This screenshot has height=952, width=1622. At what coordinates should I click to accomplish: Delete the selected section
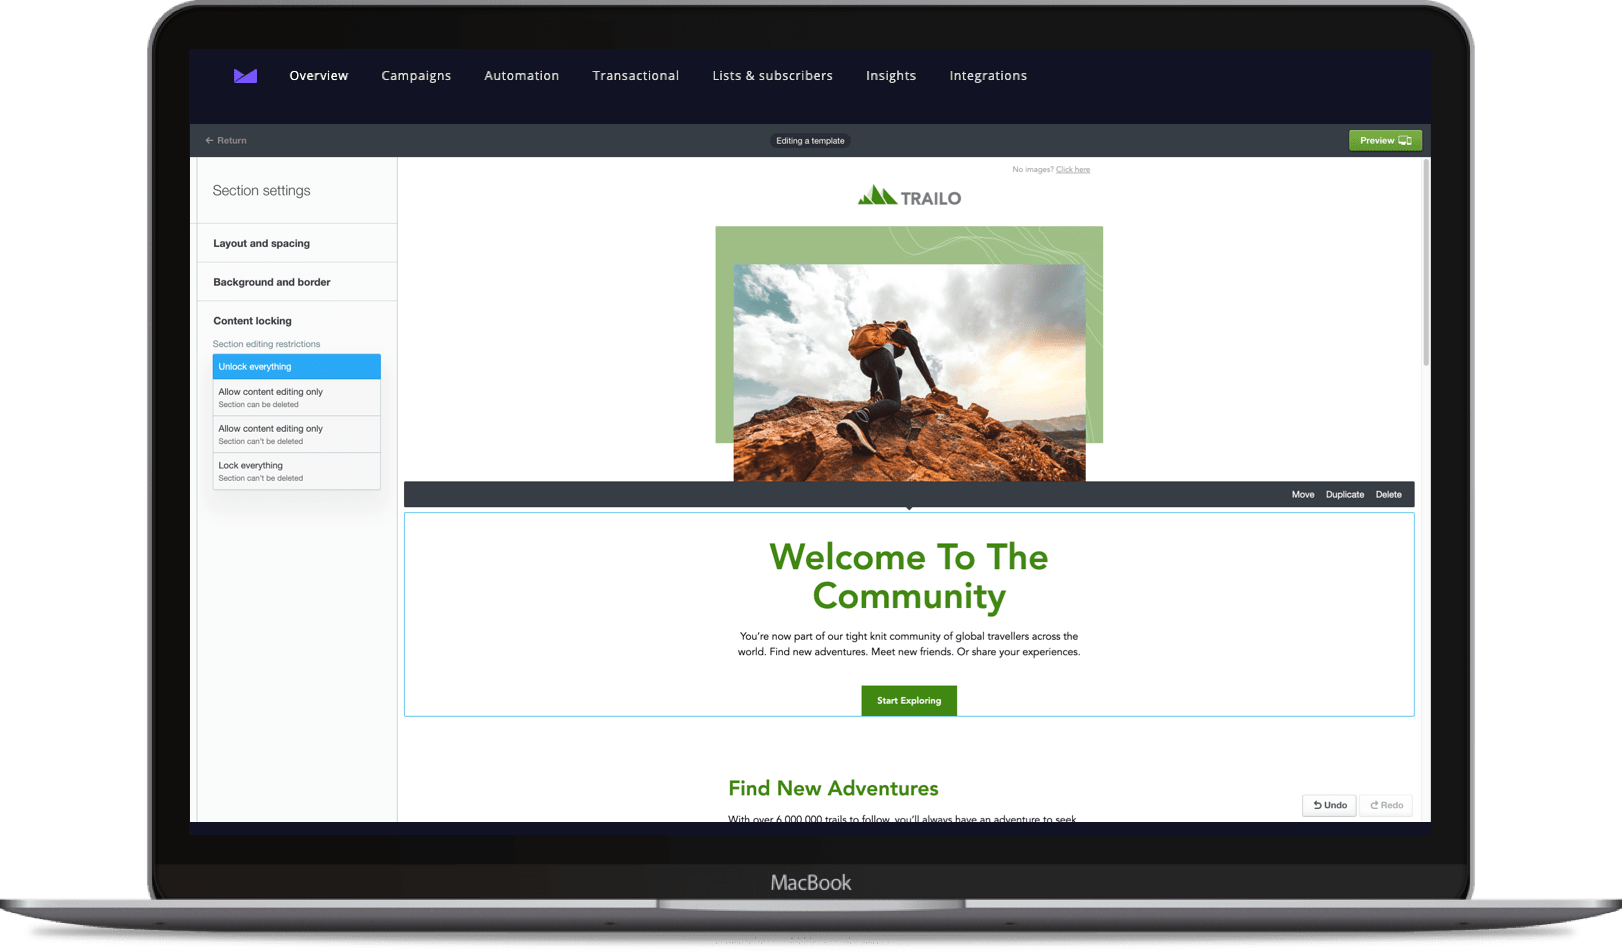pos(1388,494)
